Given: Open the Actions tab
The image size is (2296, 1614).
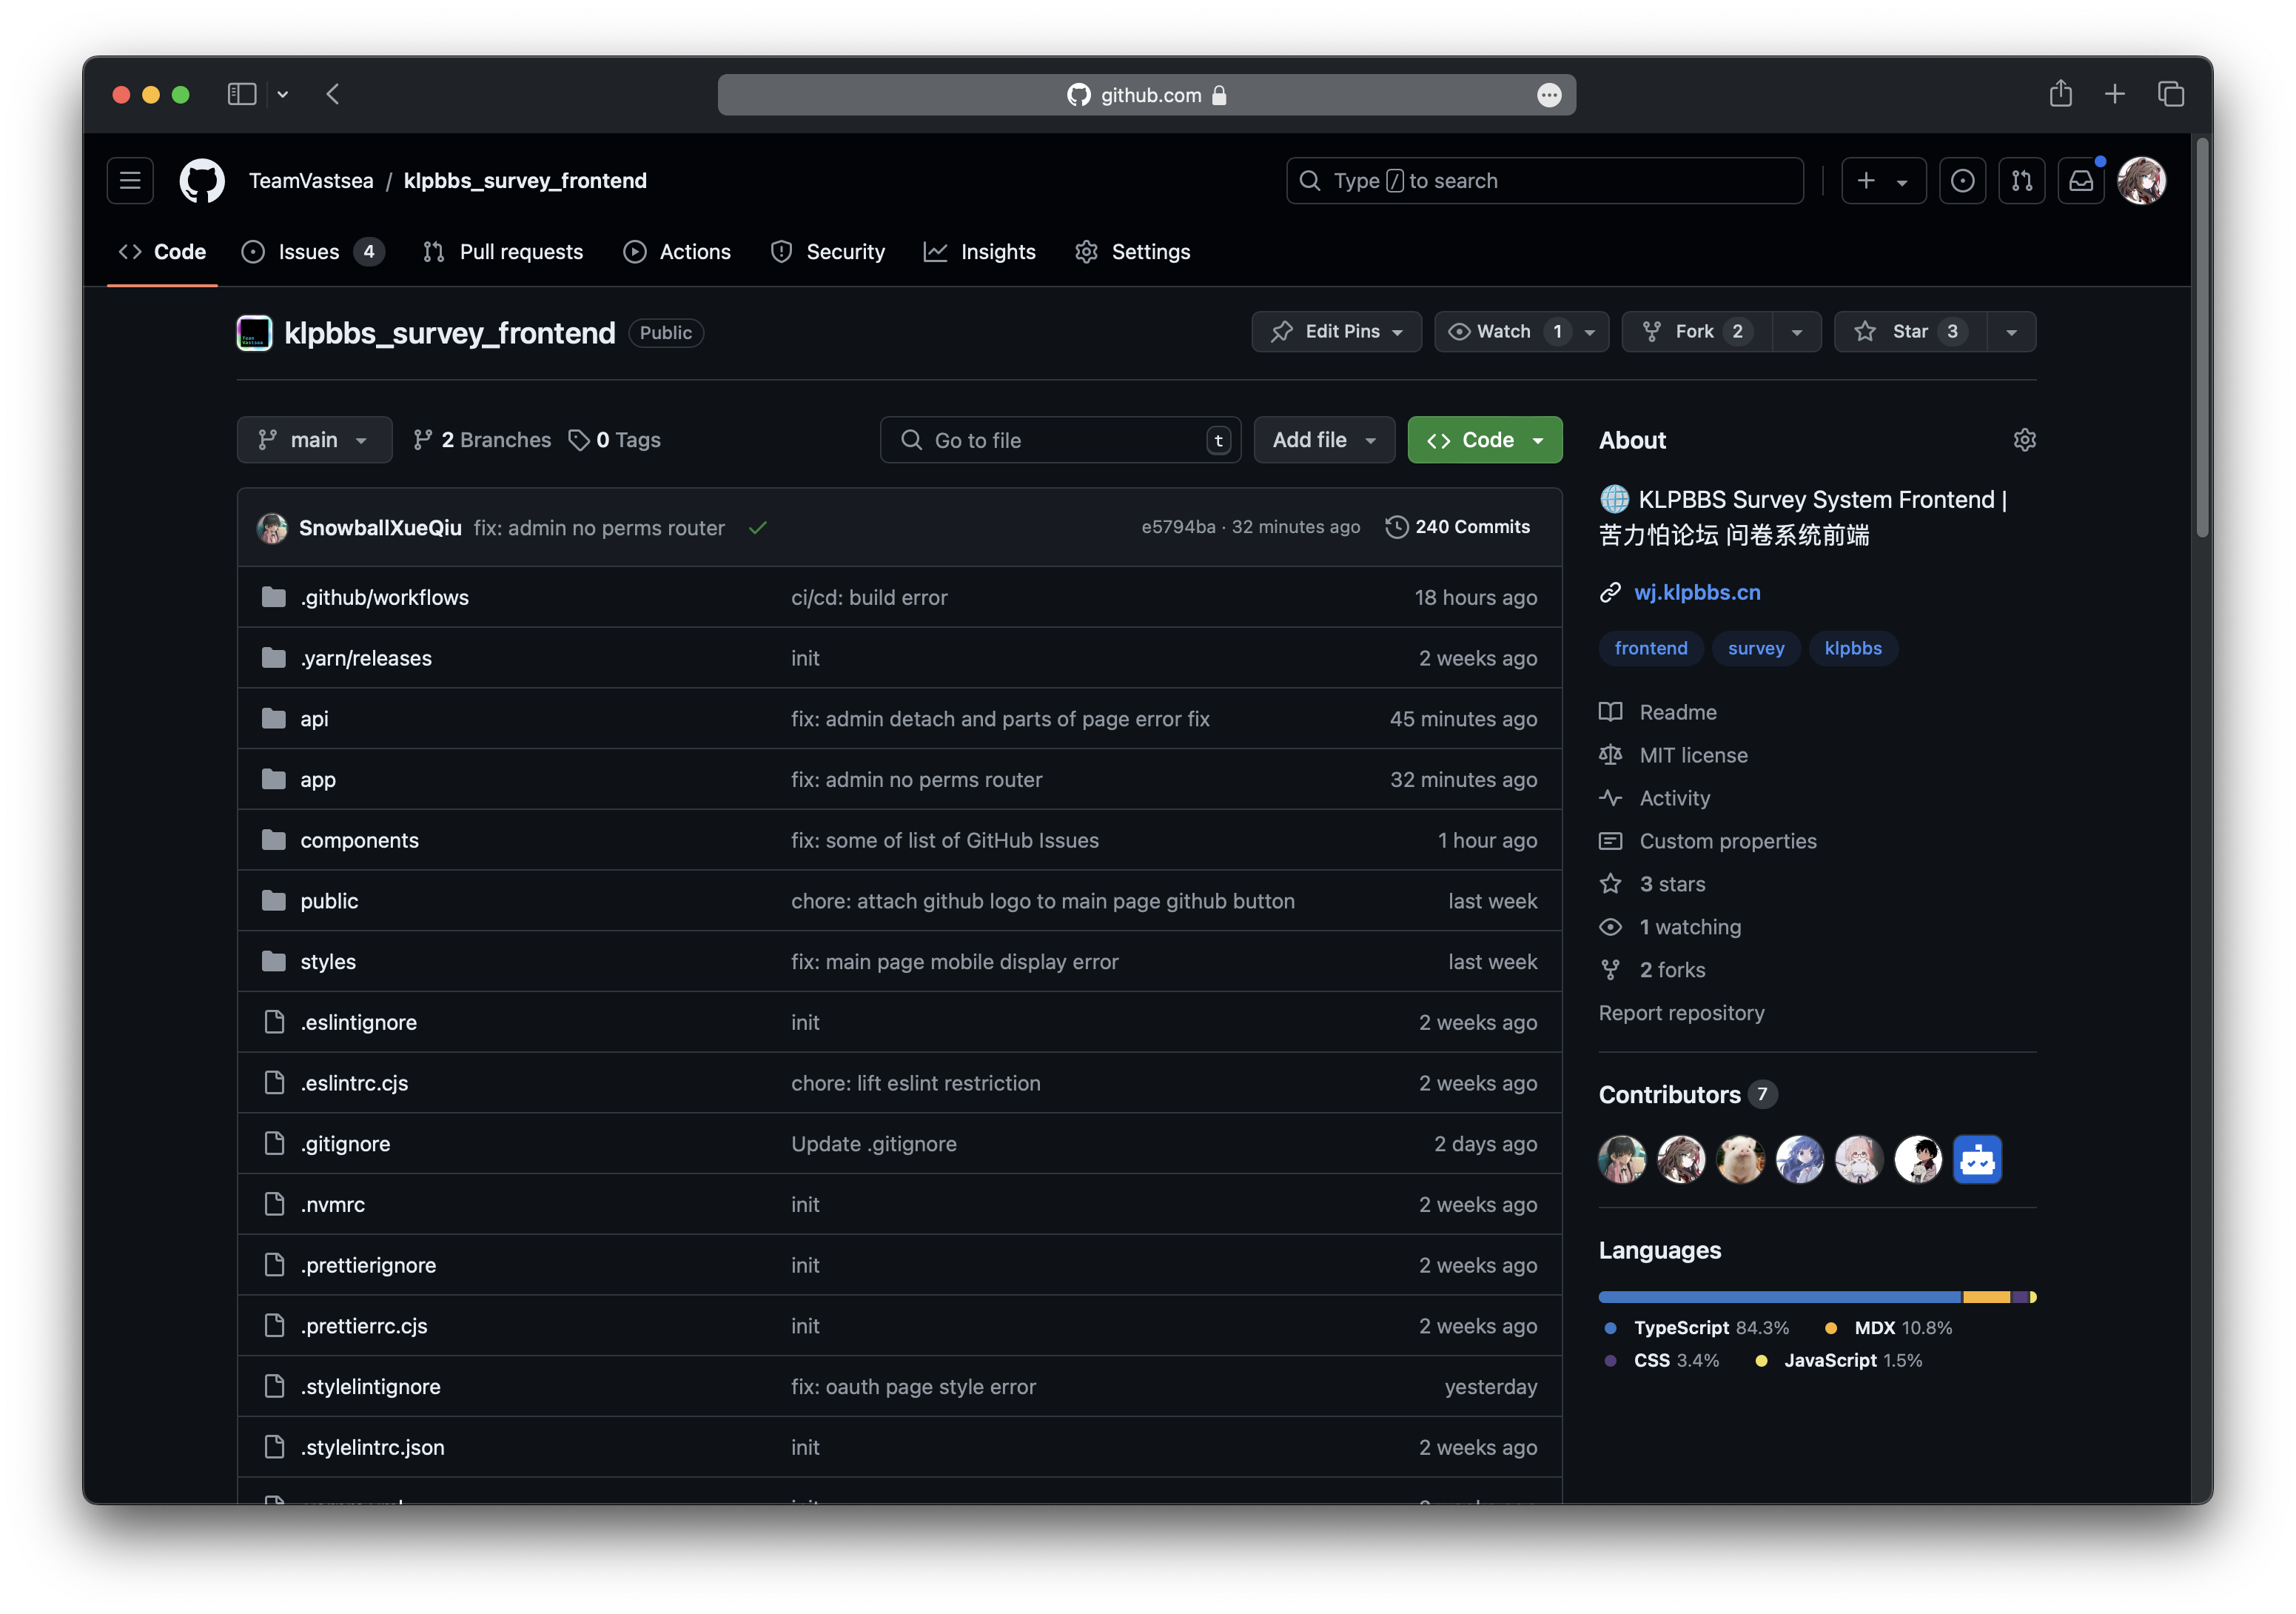Looking at the screenshot, I should tap(677, 252).
